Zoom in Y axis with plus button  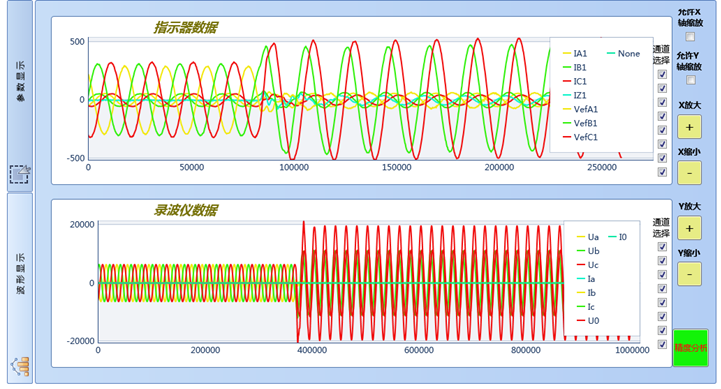click(x=689, y=228)
